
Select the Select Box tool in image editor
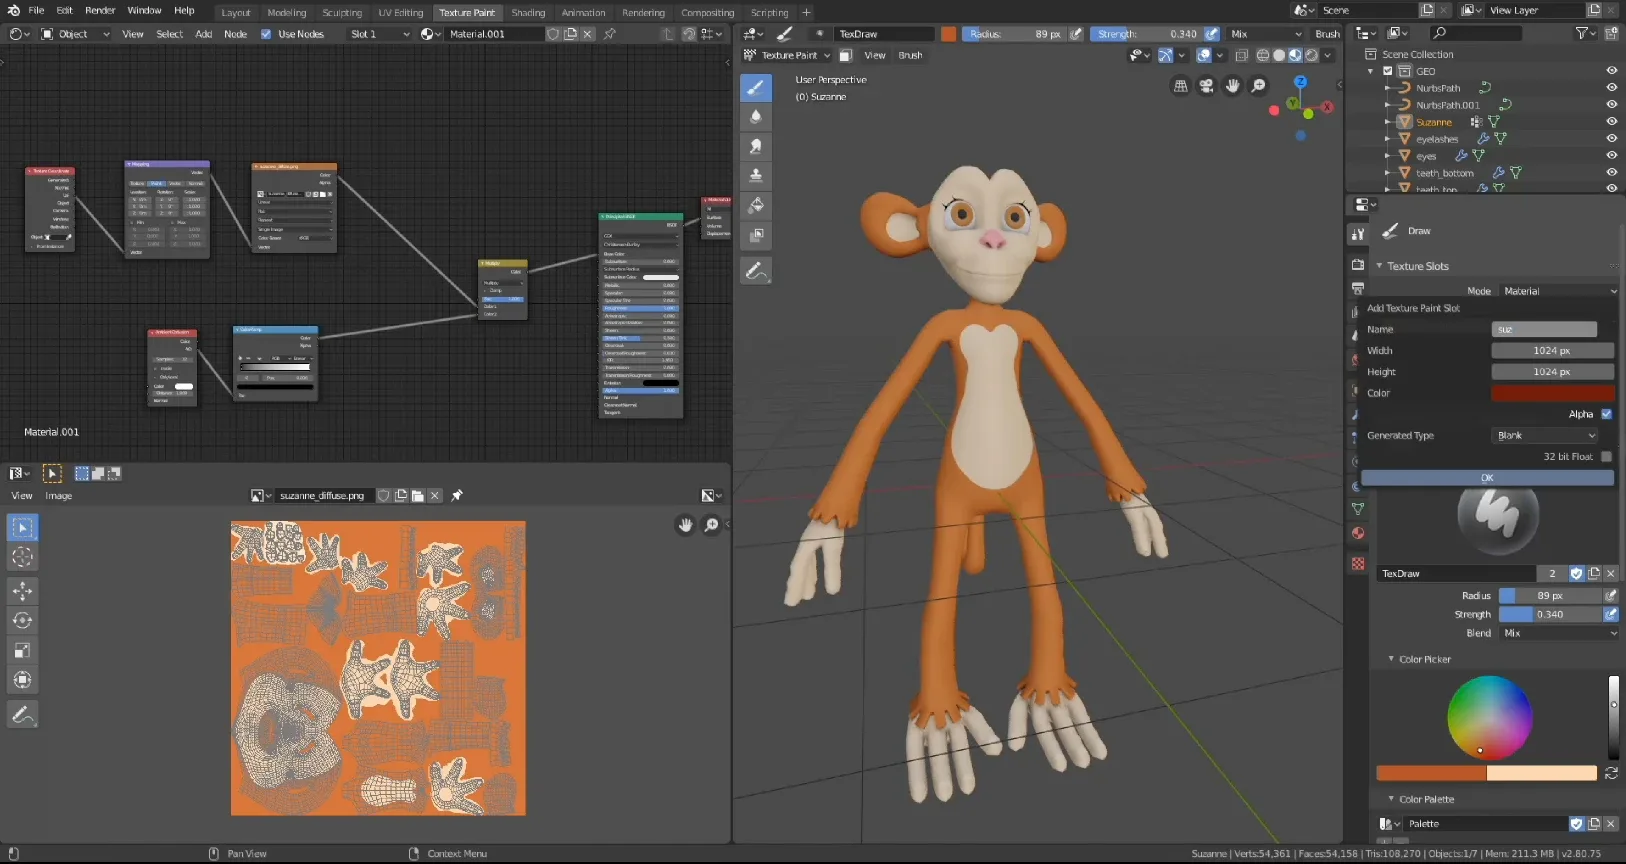click(22, 528)
